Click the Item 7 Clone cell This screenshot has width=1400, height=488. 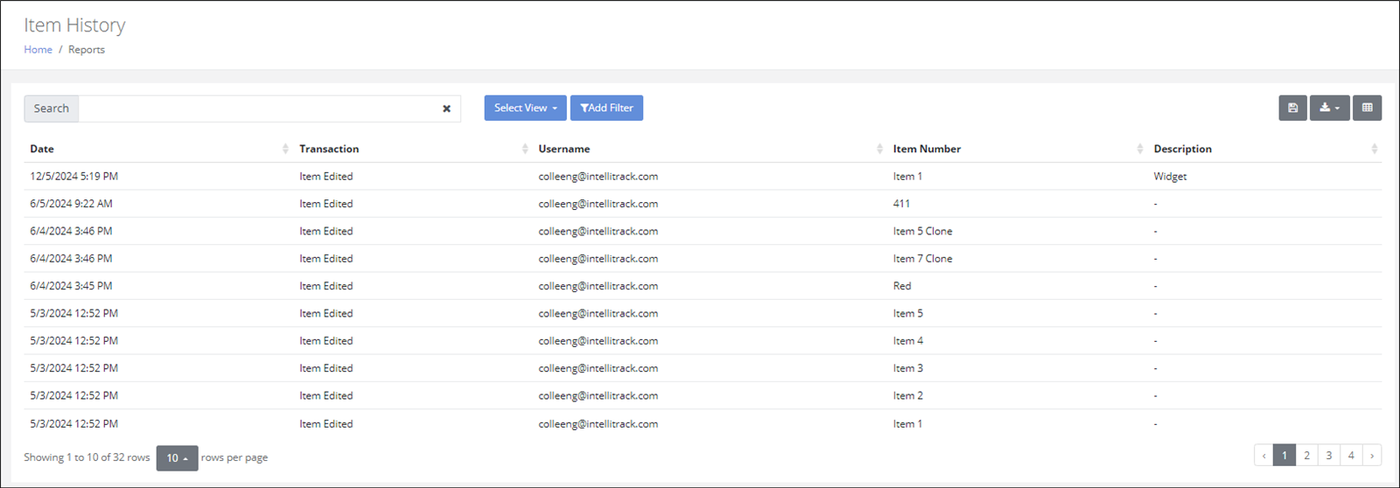923,259
